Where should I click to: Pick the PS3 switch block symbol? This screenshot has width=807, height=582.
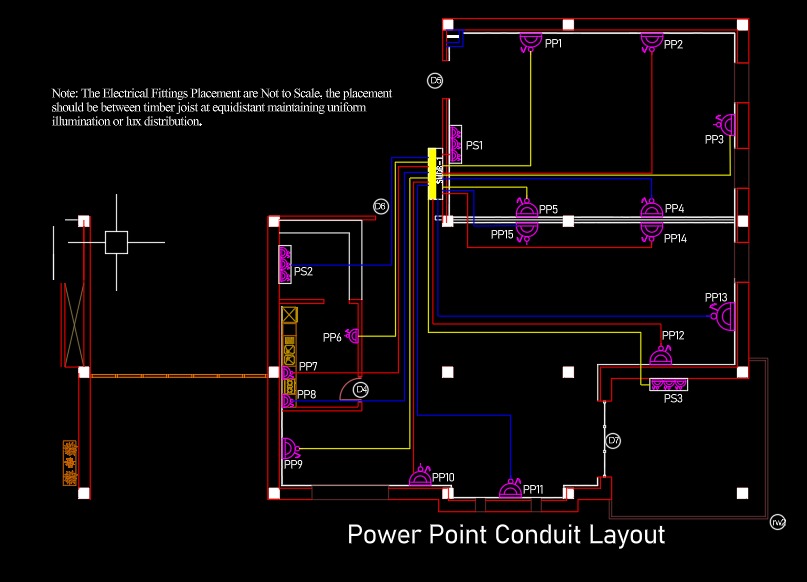(x=669, y=384)
